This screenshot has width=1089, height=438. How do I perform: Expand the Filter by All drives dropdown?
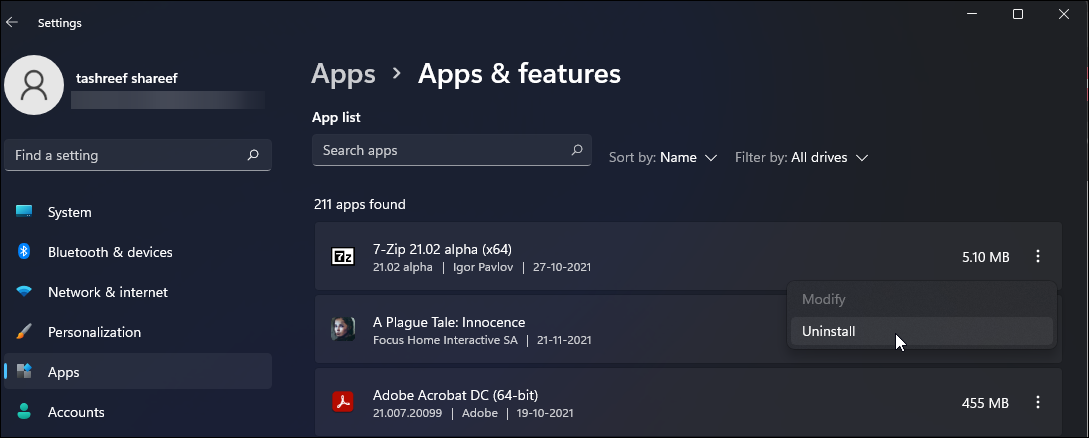pyautogui.click(x=802, y=157)
